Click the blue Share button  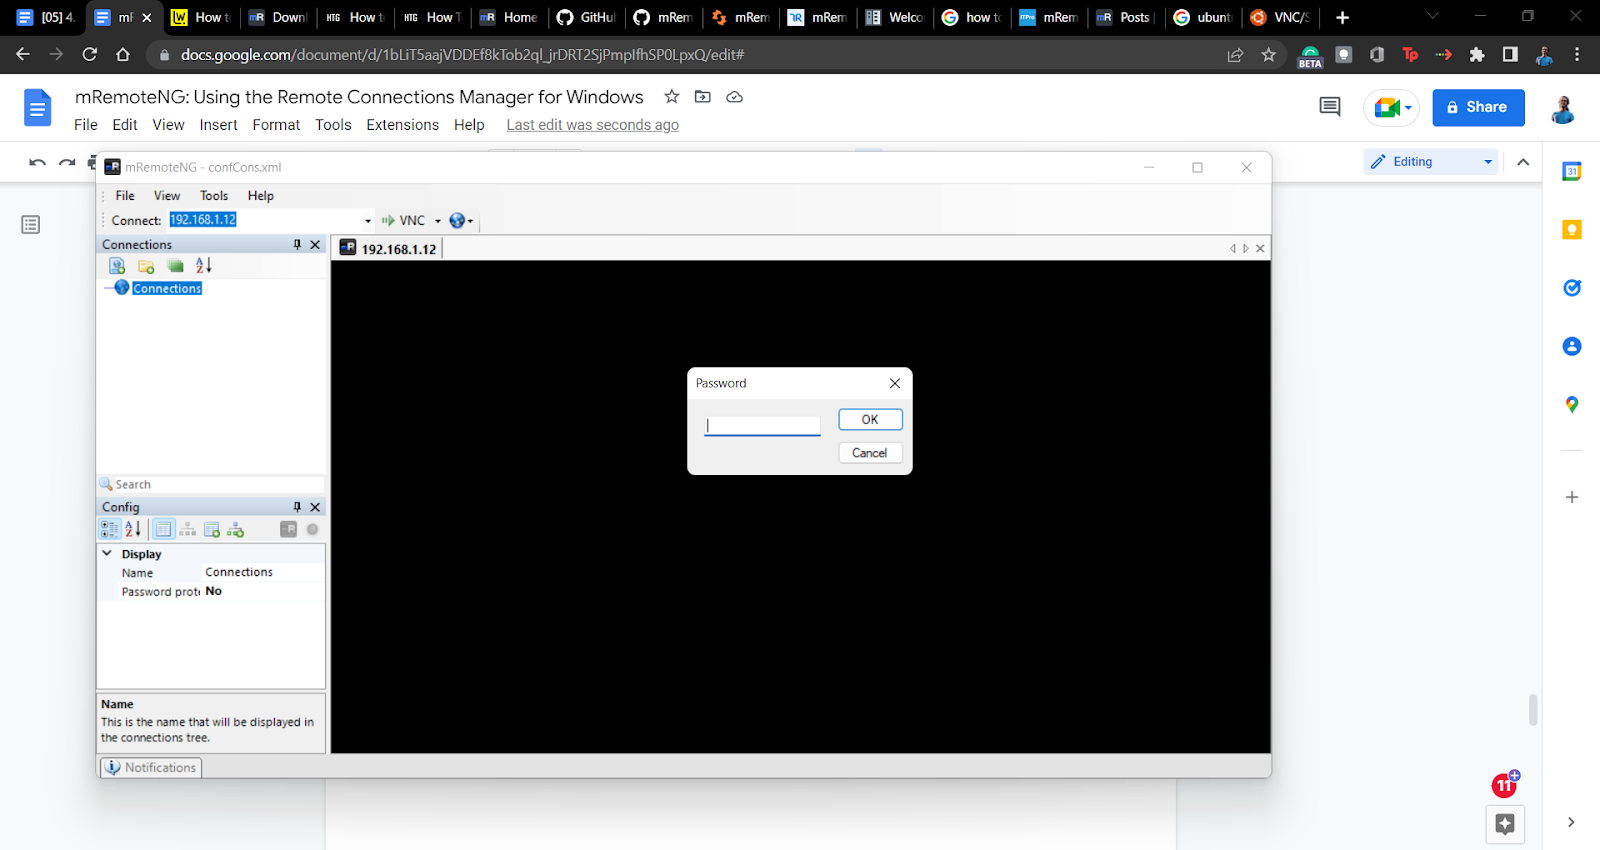coord(1477,107)
